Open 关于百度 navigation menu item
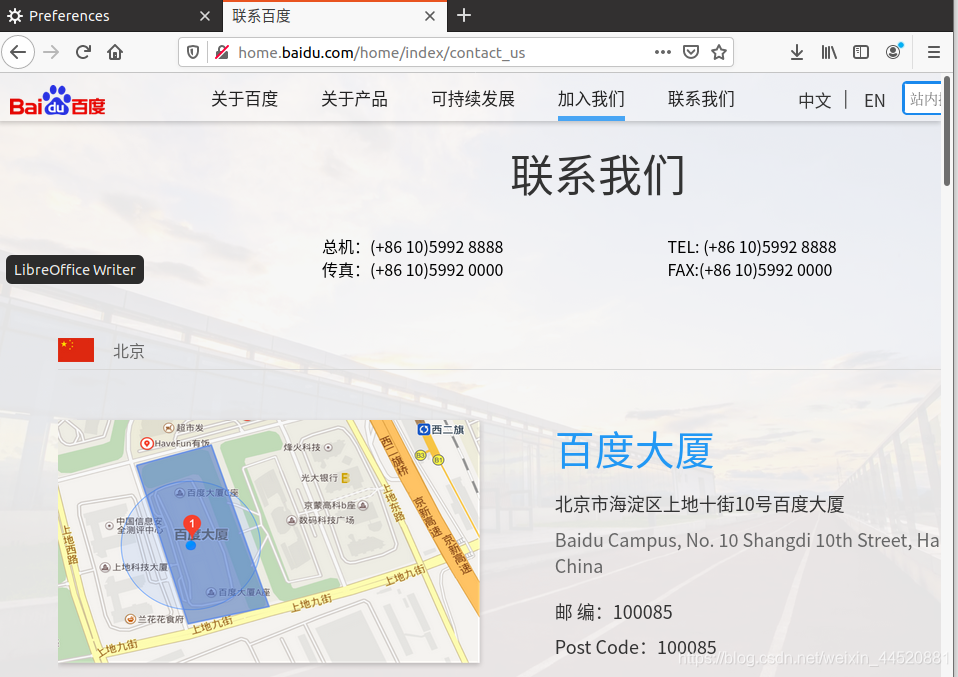Screen dimensions: 958x677 244,99
